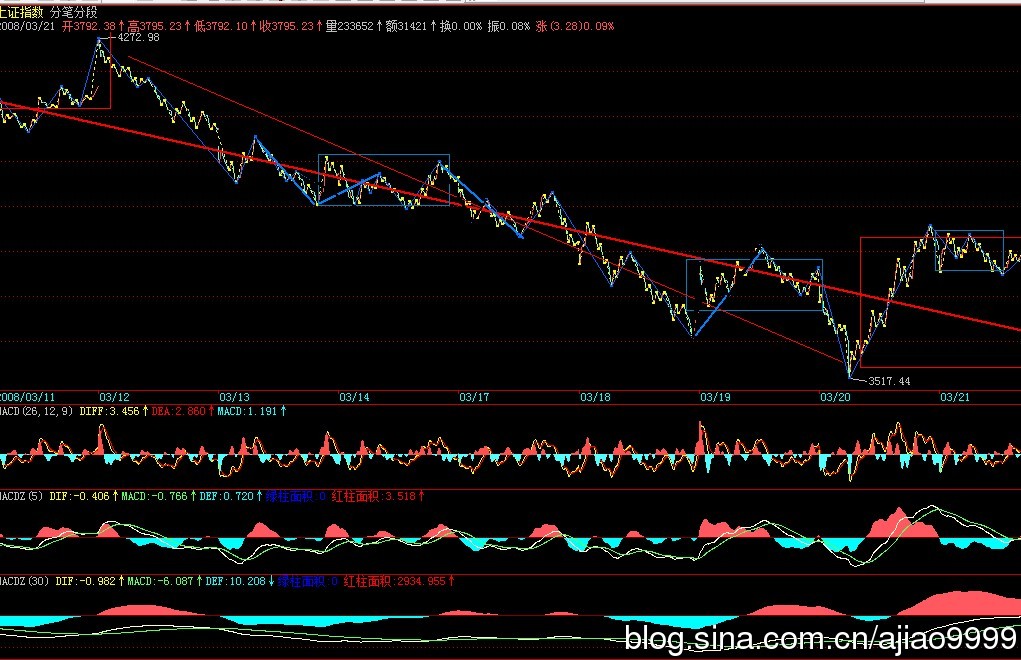This screenshot has height=660, width=1021.
Task: Click the 03/21 date at the axis end
Action: (955, 397)
